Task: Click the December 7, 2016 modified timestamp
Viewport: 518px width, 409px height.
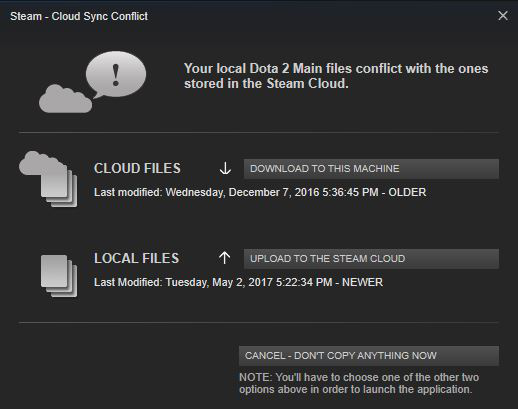Action: (x=272, y=192)
